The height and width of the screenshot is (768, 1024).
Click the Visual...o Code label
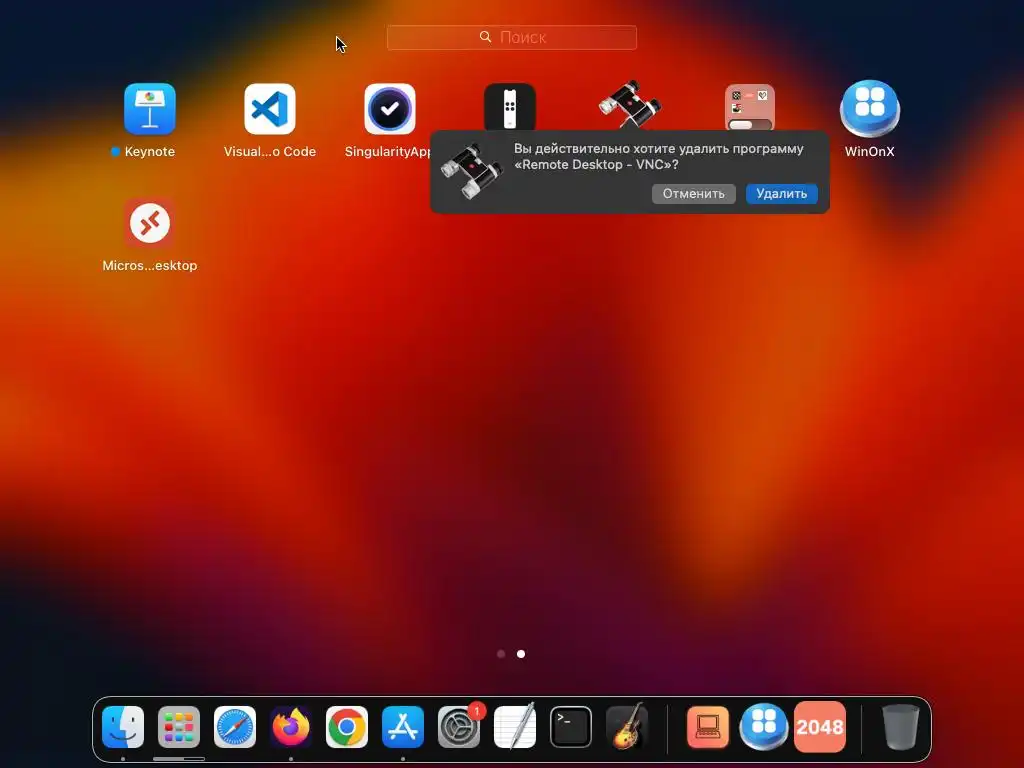(270, 152)
